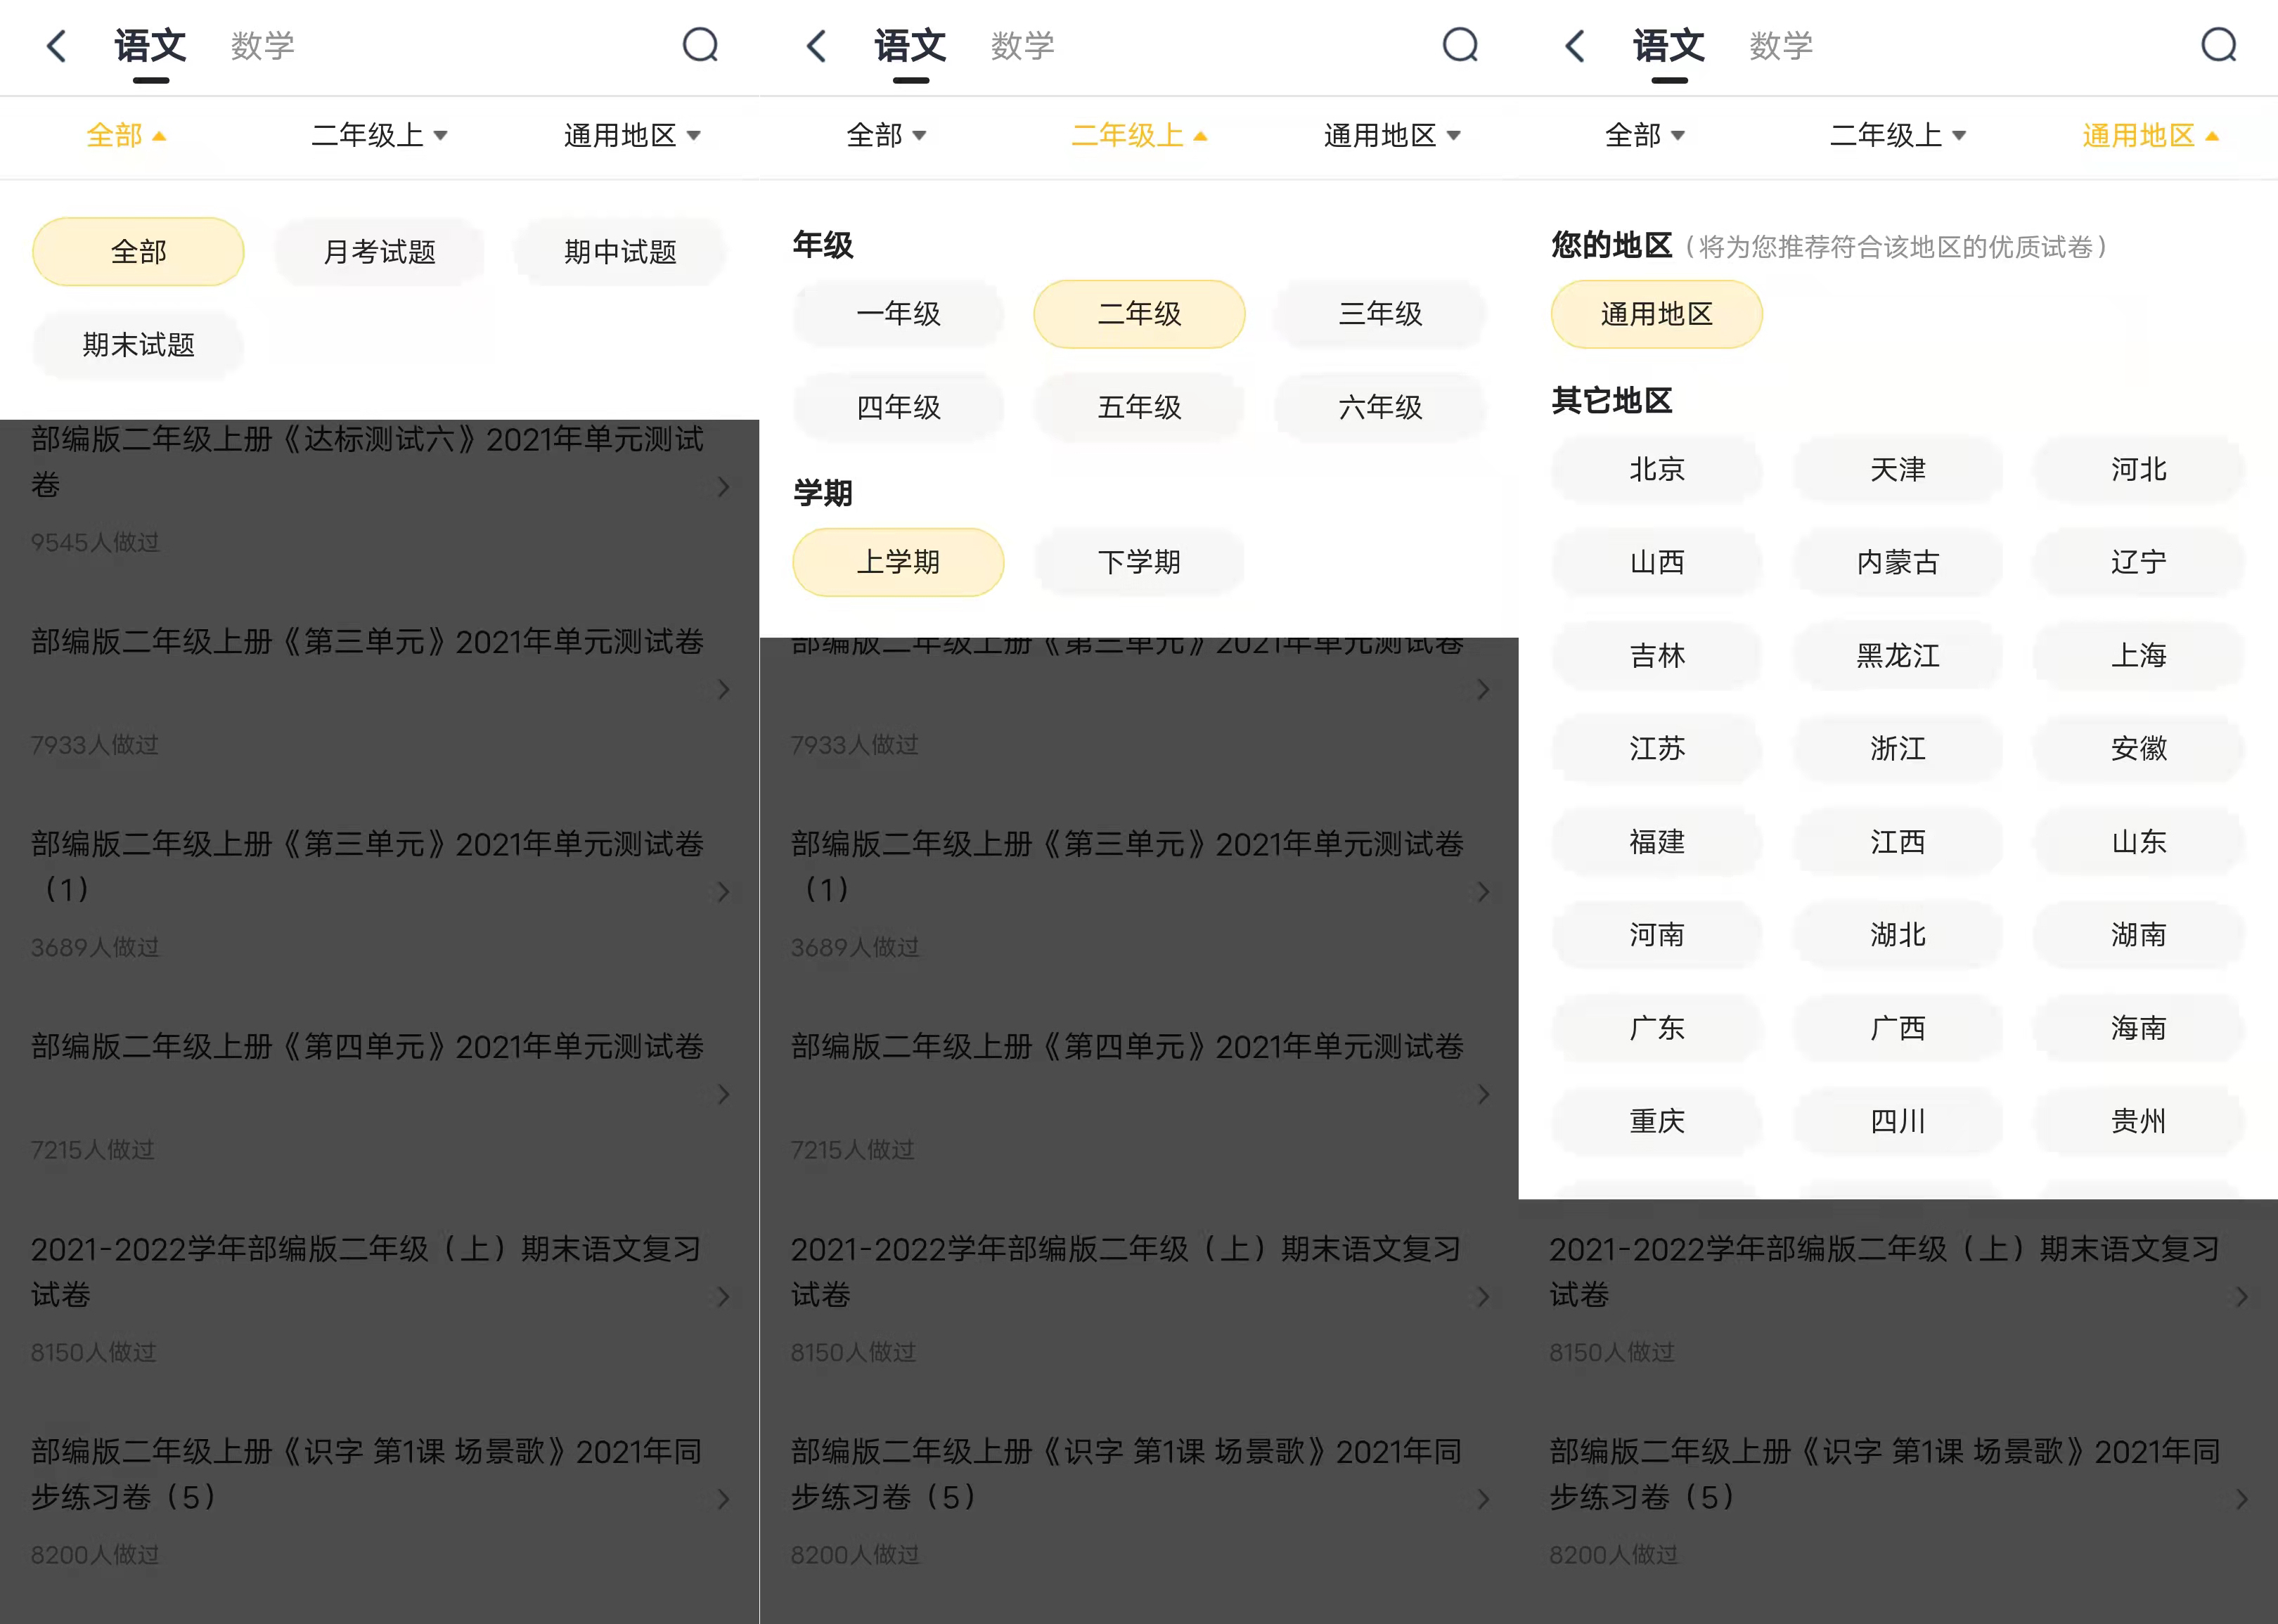Image resolution: width=2278 pixels, height=1624 pixels.
Task: Choose 三年级 grade chip
Action: [1380, 314]
